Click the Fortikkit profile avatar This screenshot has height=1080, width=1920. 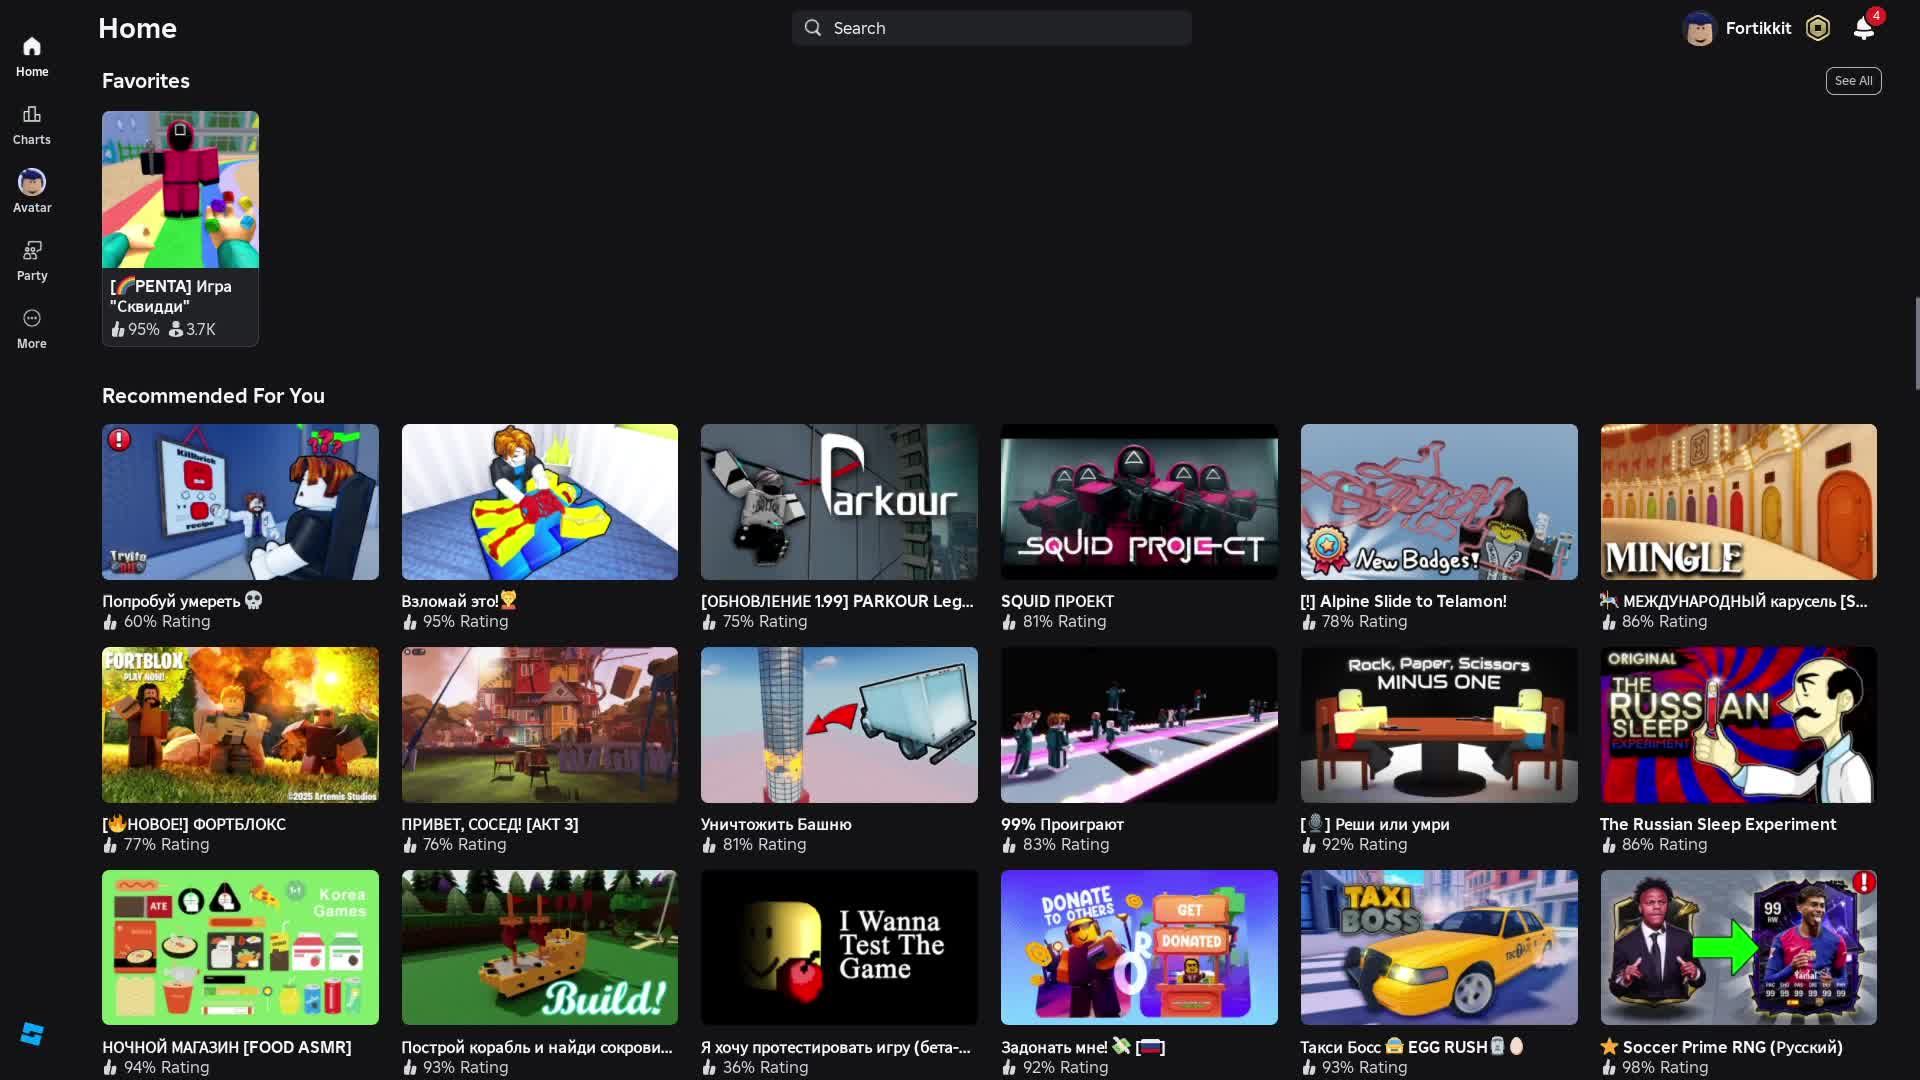coord(1699,28)
